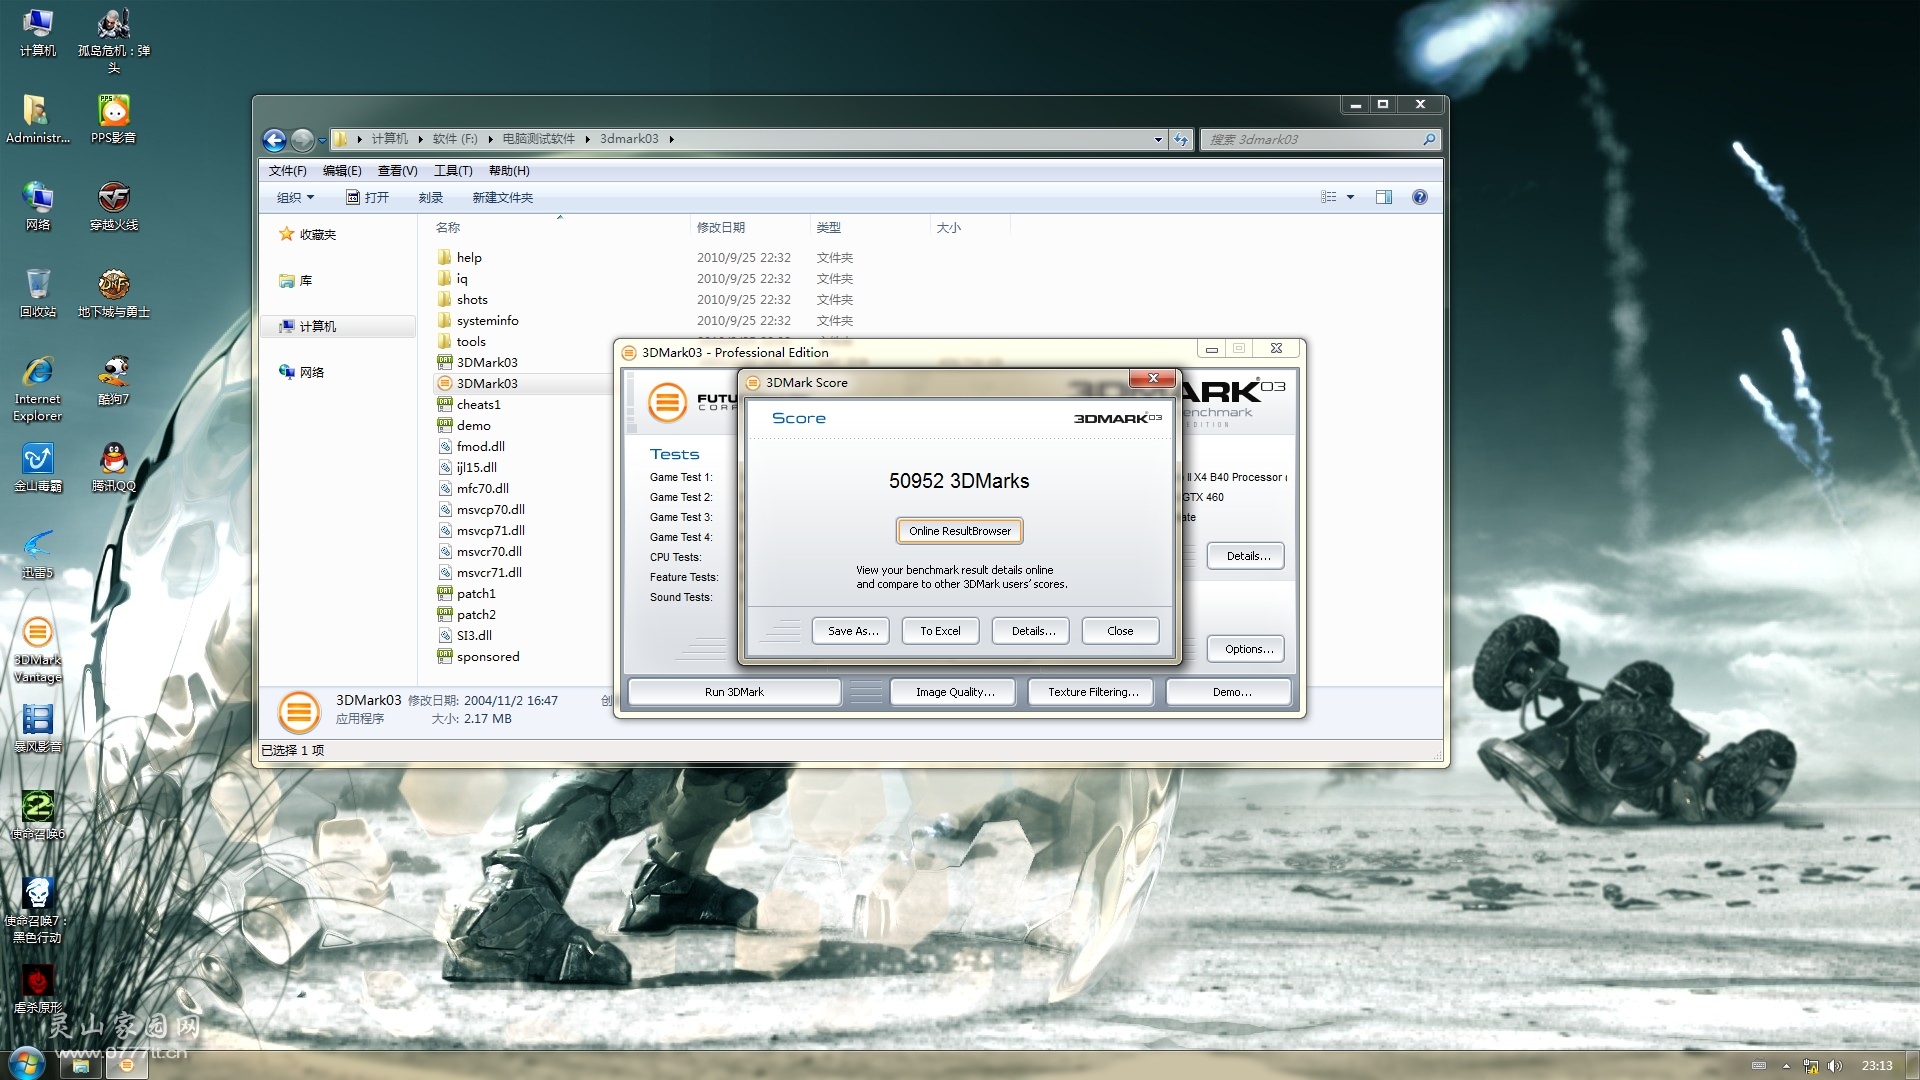The height and width of the screenshot is (1080, 1920).
Task: Click 打开 in the Explorer toolbar
Action: coord(367,197)
